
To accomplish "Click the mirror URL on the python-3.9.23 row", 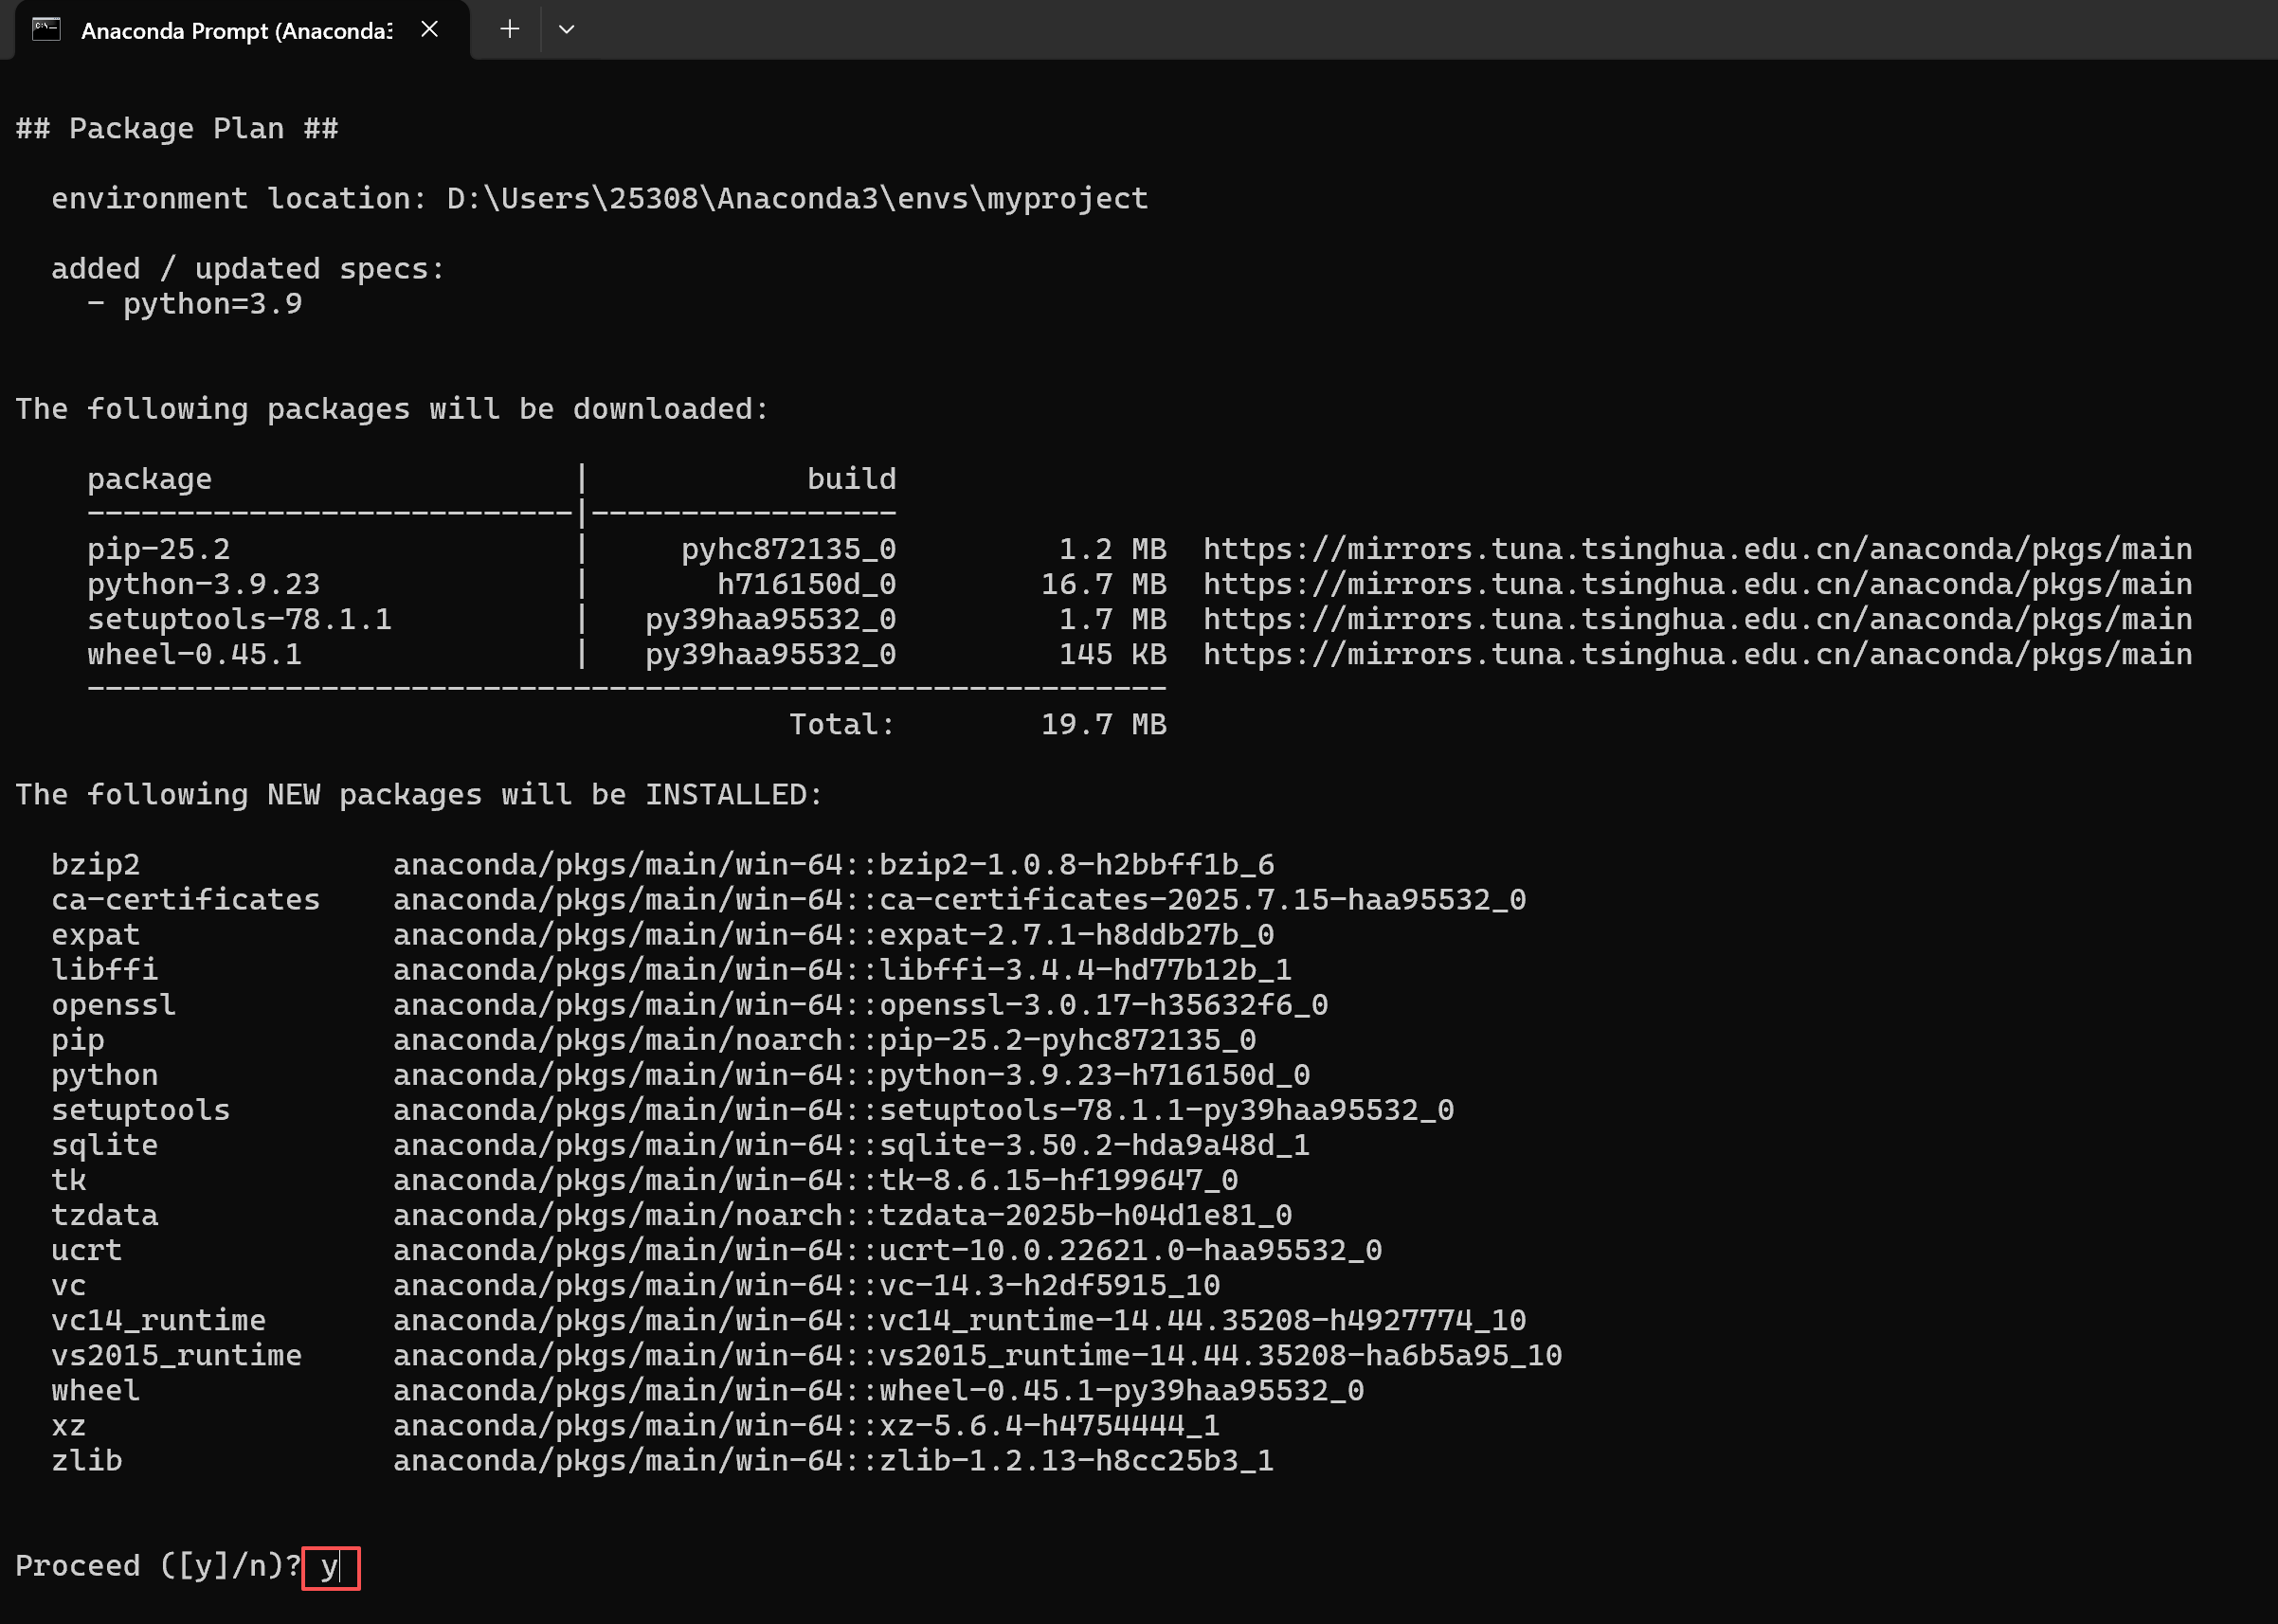I will point(1697,584).
